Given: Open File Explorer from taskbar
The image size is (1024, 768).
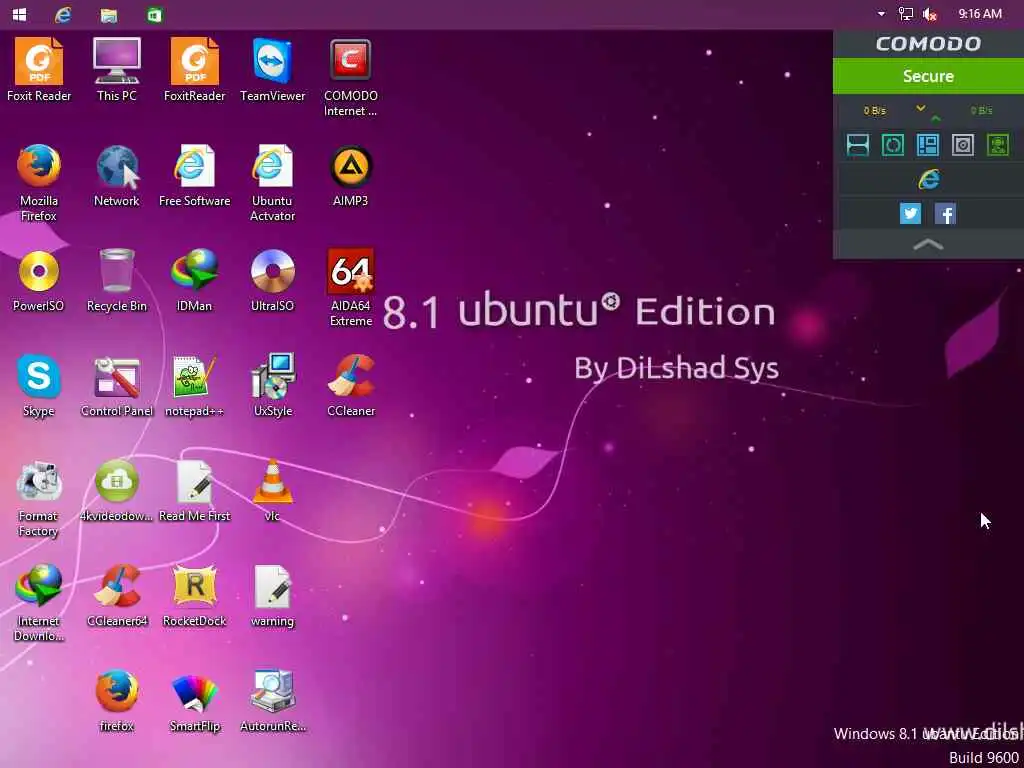Looking at the screenshot, I should (x=109, y=14).
